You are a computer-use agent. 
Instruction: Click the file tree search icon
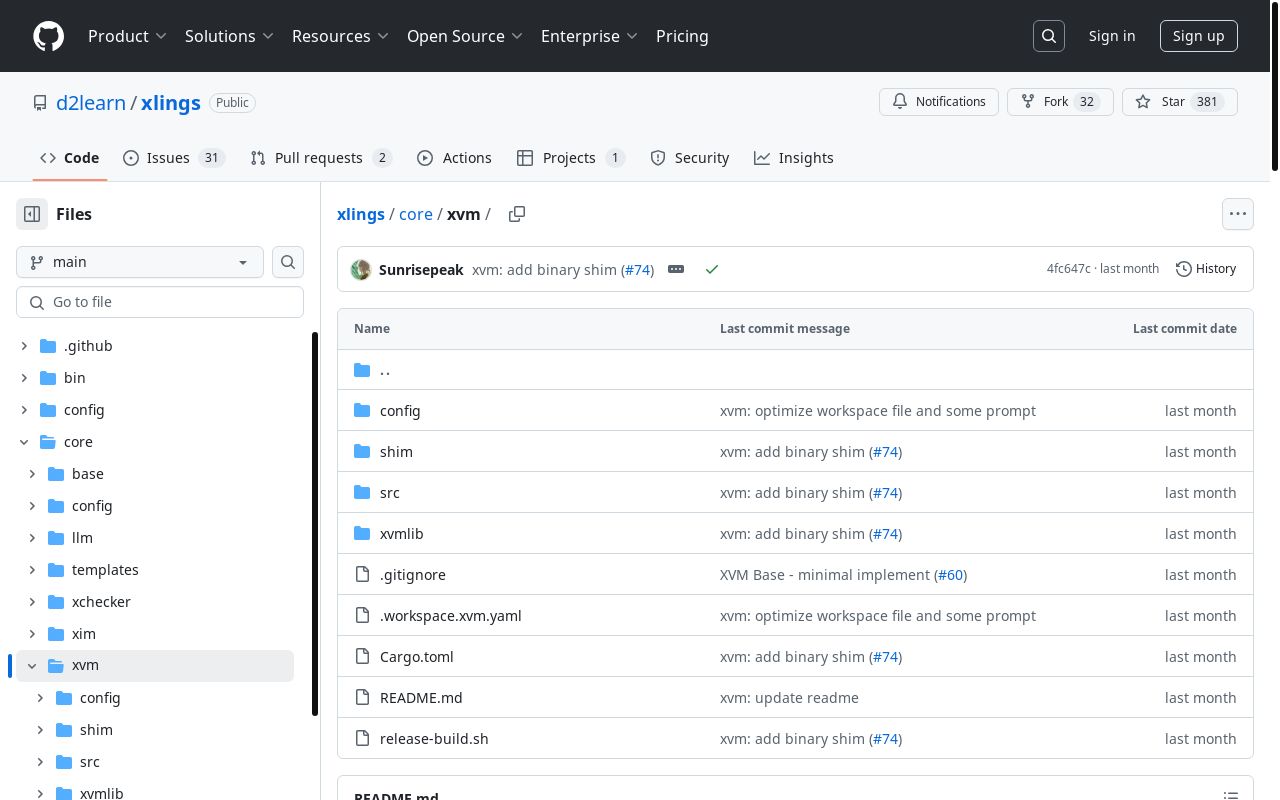pyautogui.click(x=288, y=262)
